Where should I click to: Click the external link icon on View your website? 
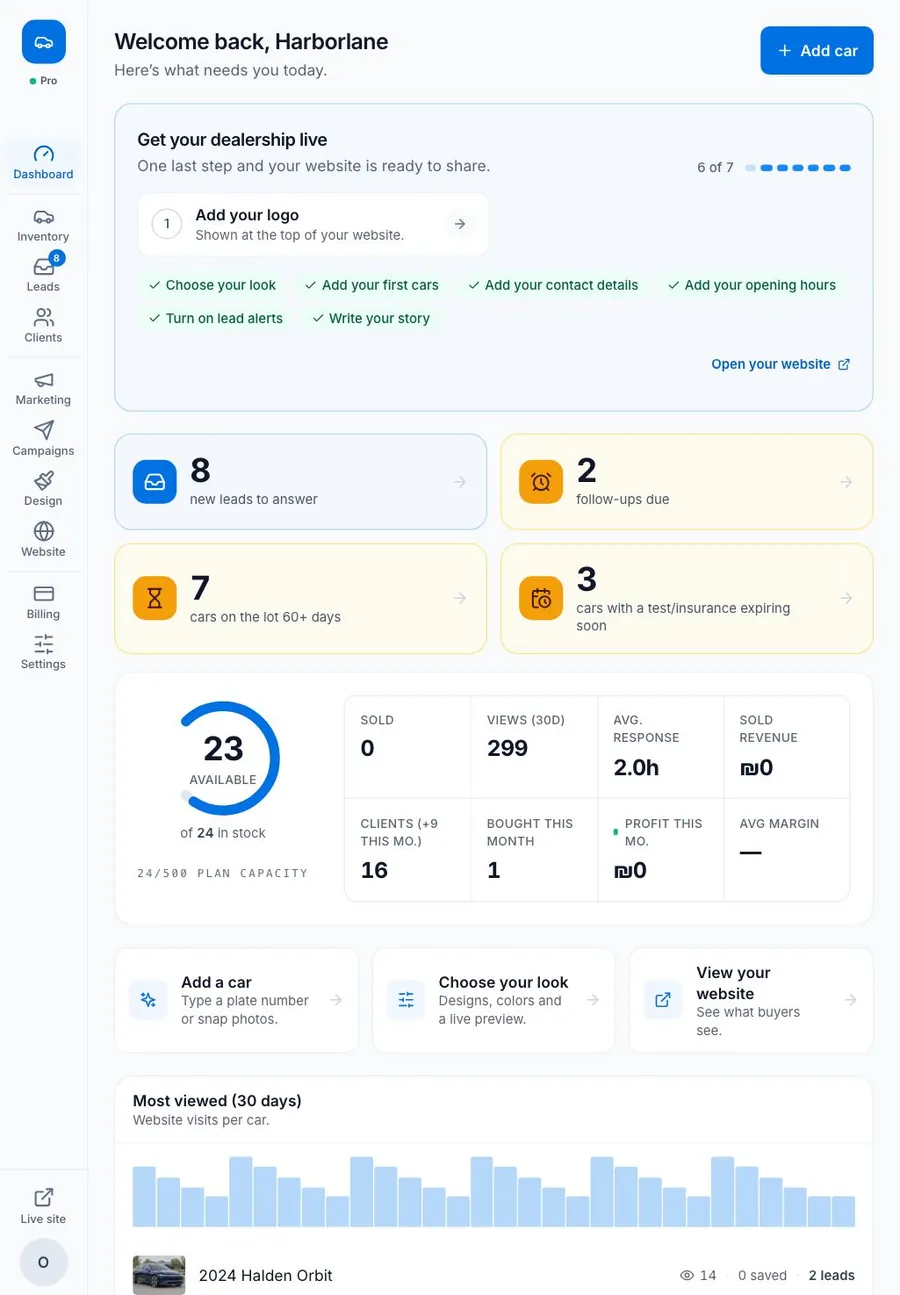pyautogui.click(x=663, y=1000)
